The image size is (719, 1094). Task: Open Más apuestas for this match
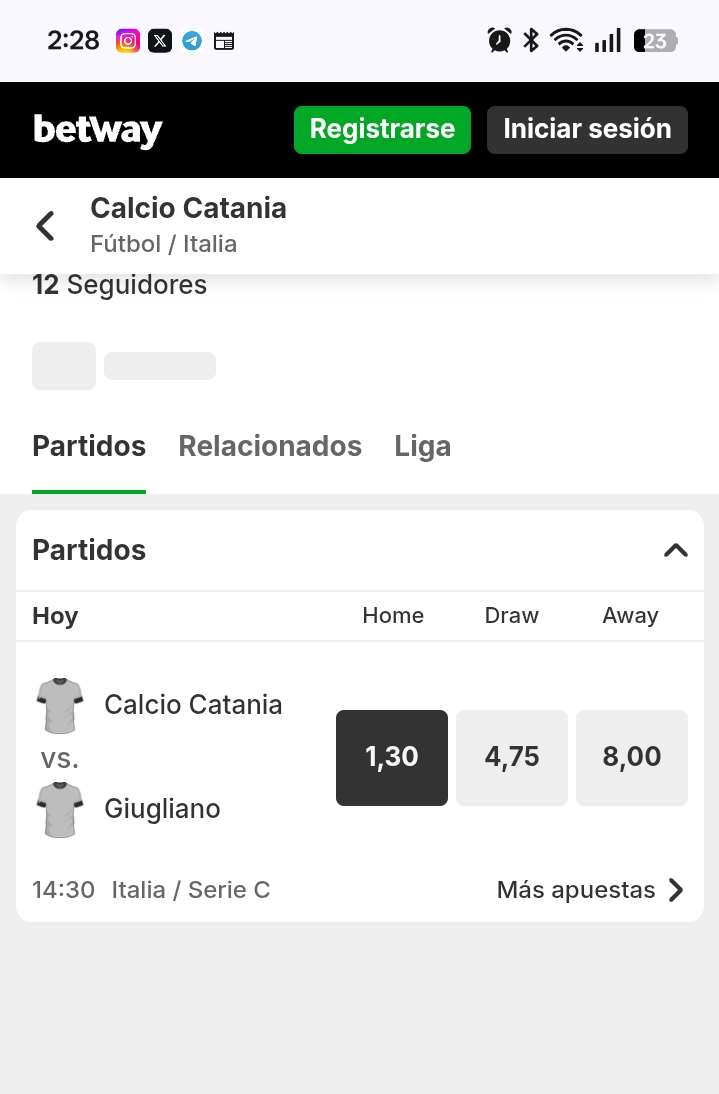[x=591, y=890]
